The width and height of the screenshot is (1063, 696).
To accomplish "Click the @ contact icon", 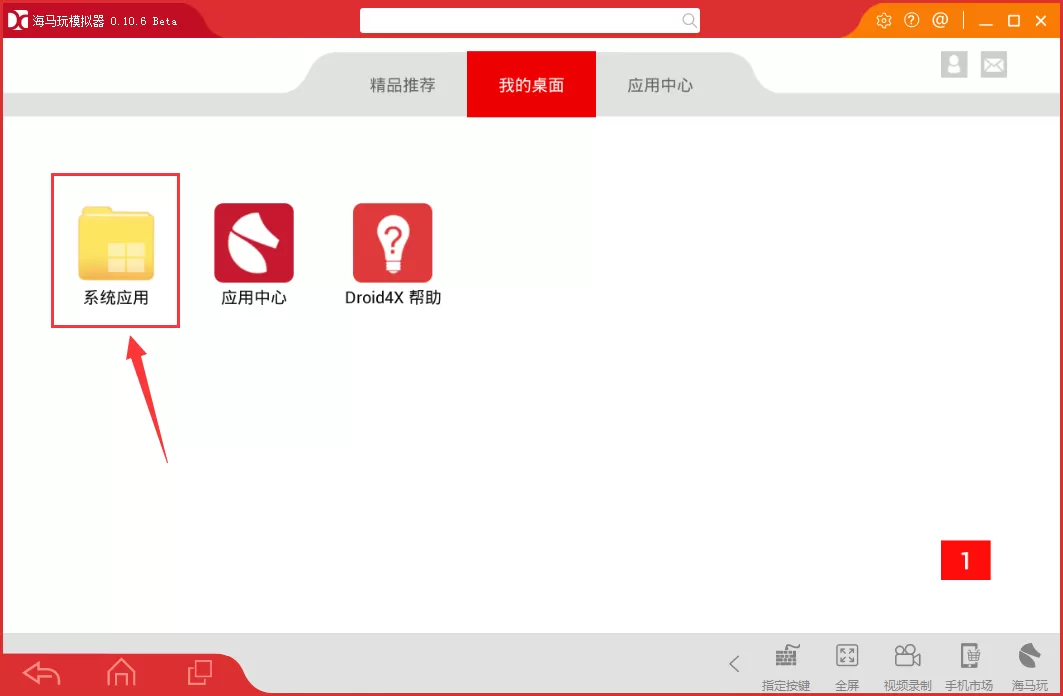I will pyautogui.click(x=940, y=20).
